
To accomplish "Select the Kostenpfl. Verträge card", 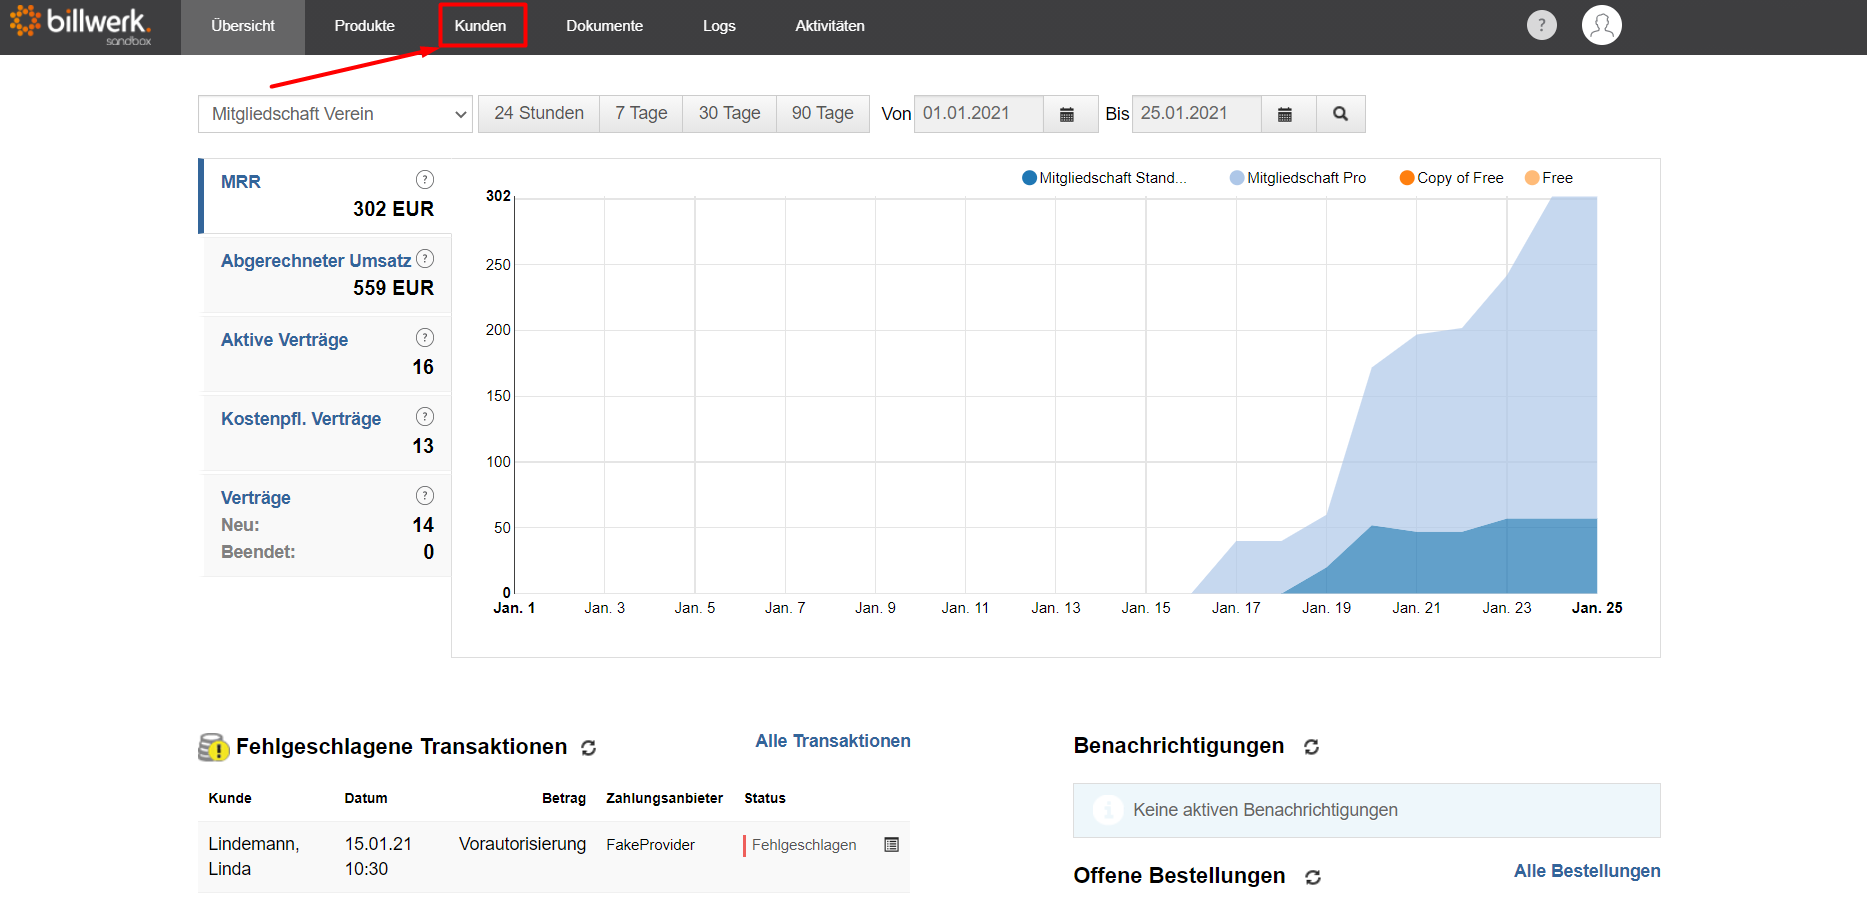I will point(327,432).
